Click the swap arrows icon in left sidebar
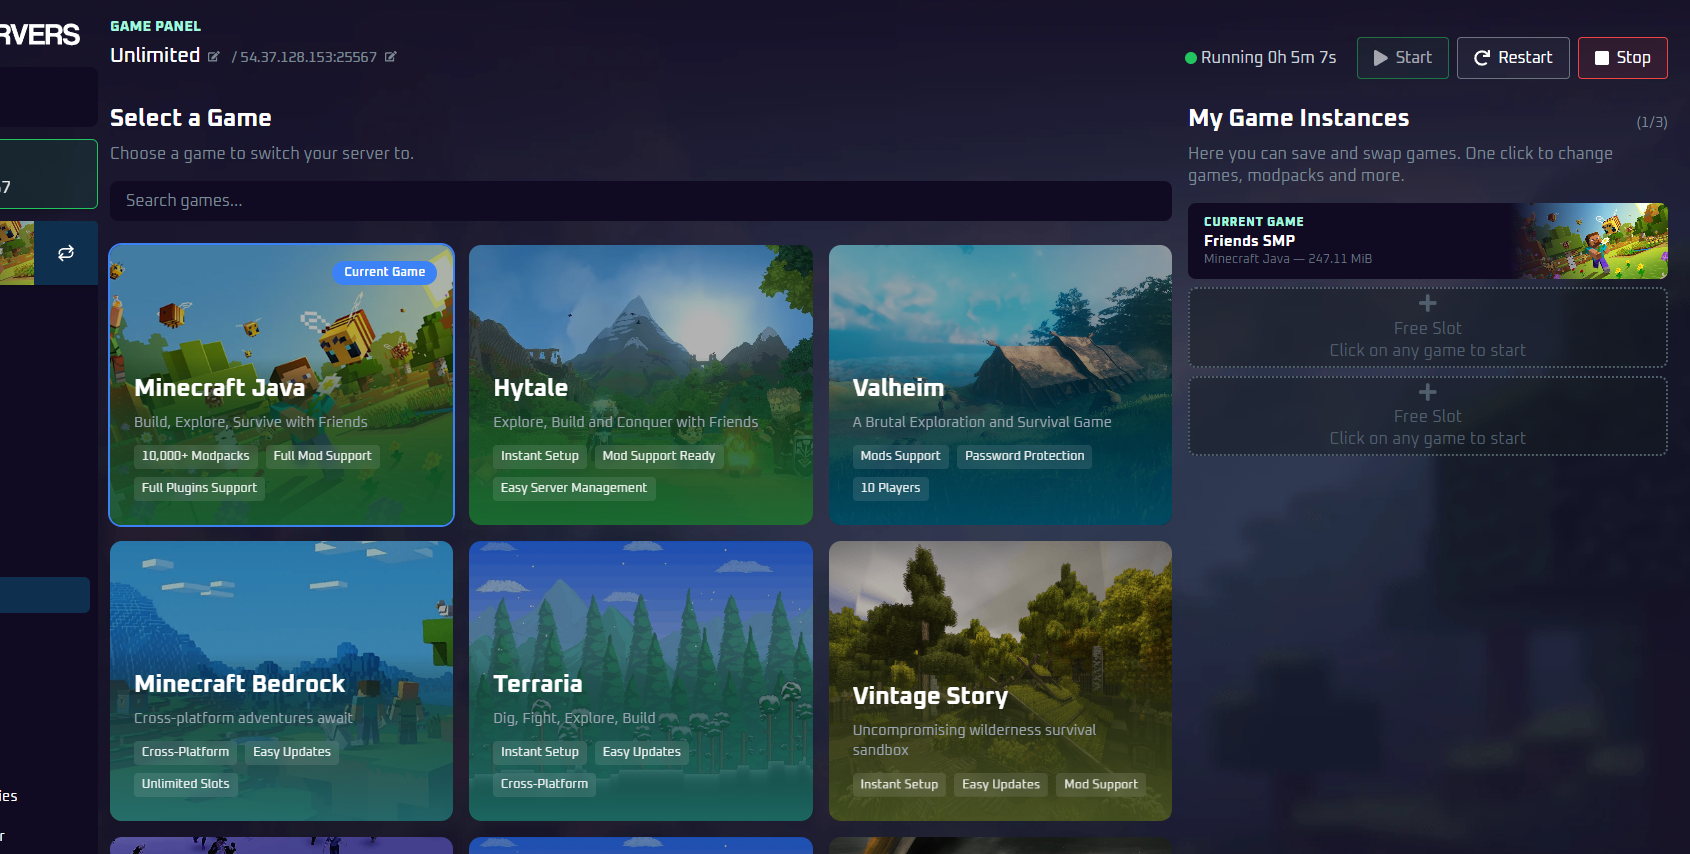The height and width of the screenshot is (854, 1690). tap(66, 253)
